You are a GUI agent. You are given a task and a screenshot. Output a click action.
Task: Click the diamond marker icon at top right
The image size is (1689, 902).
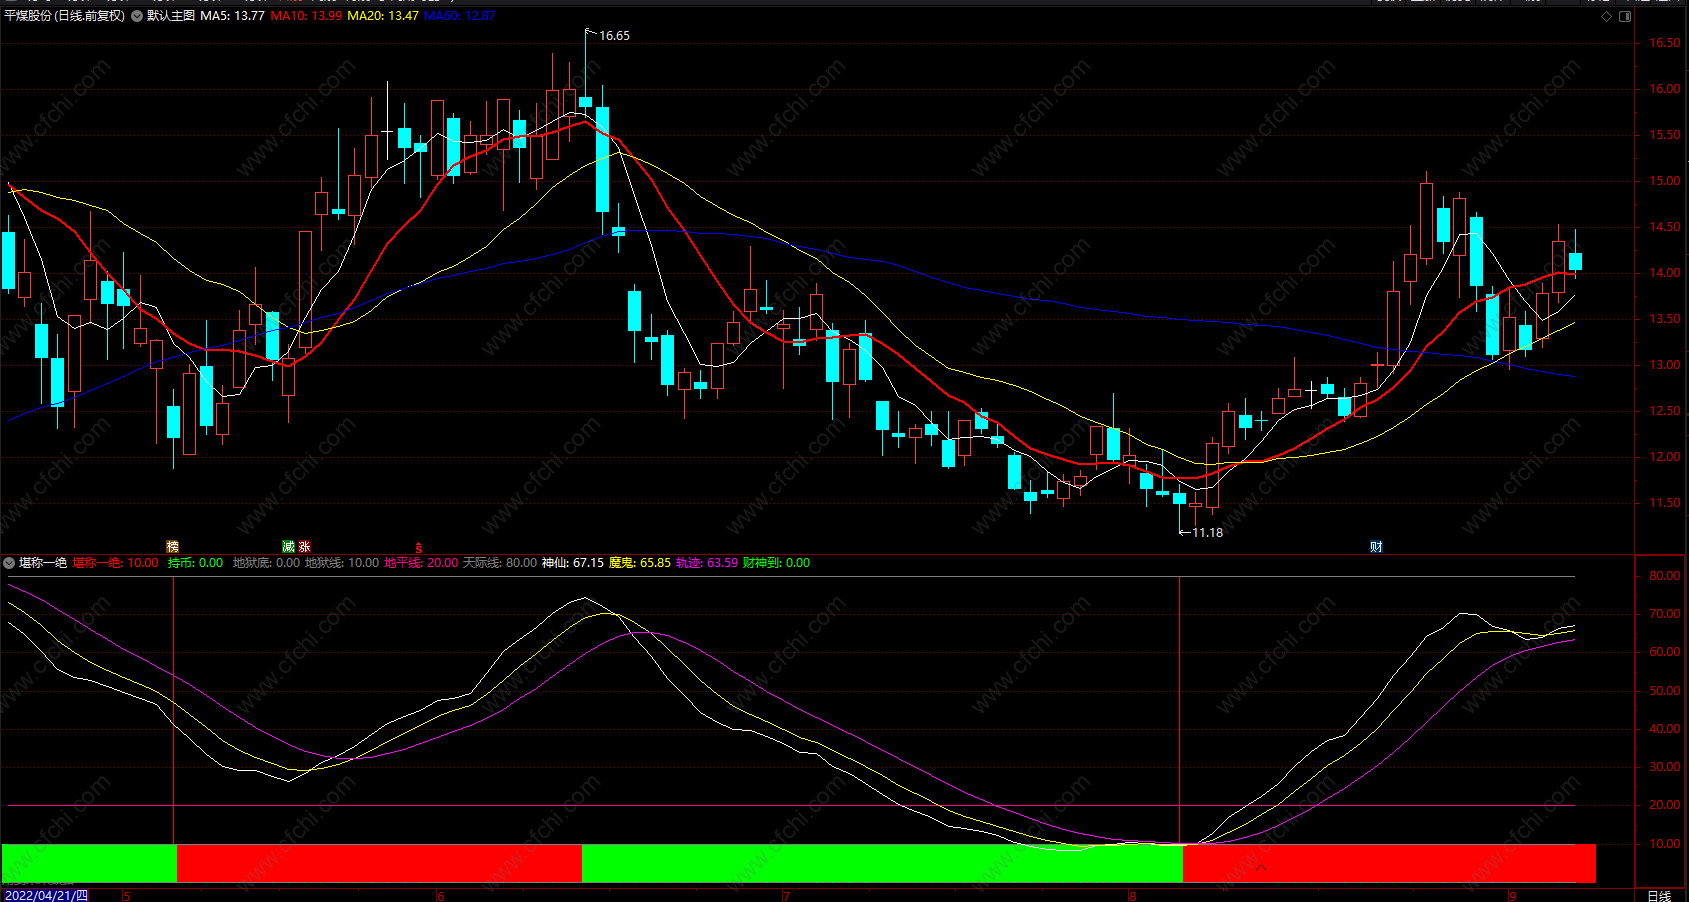point(1607,16)
